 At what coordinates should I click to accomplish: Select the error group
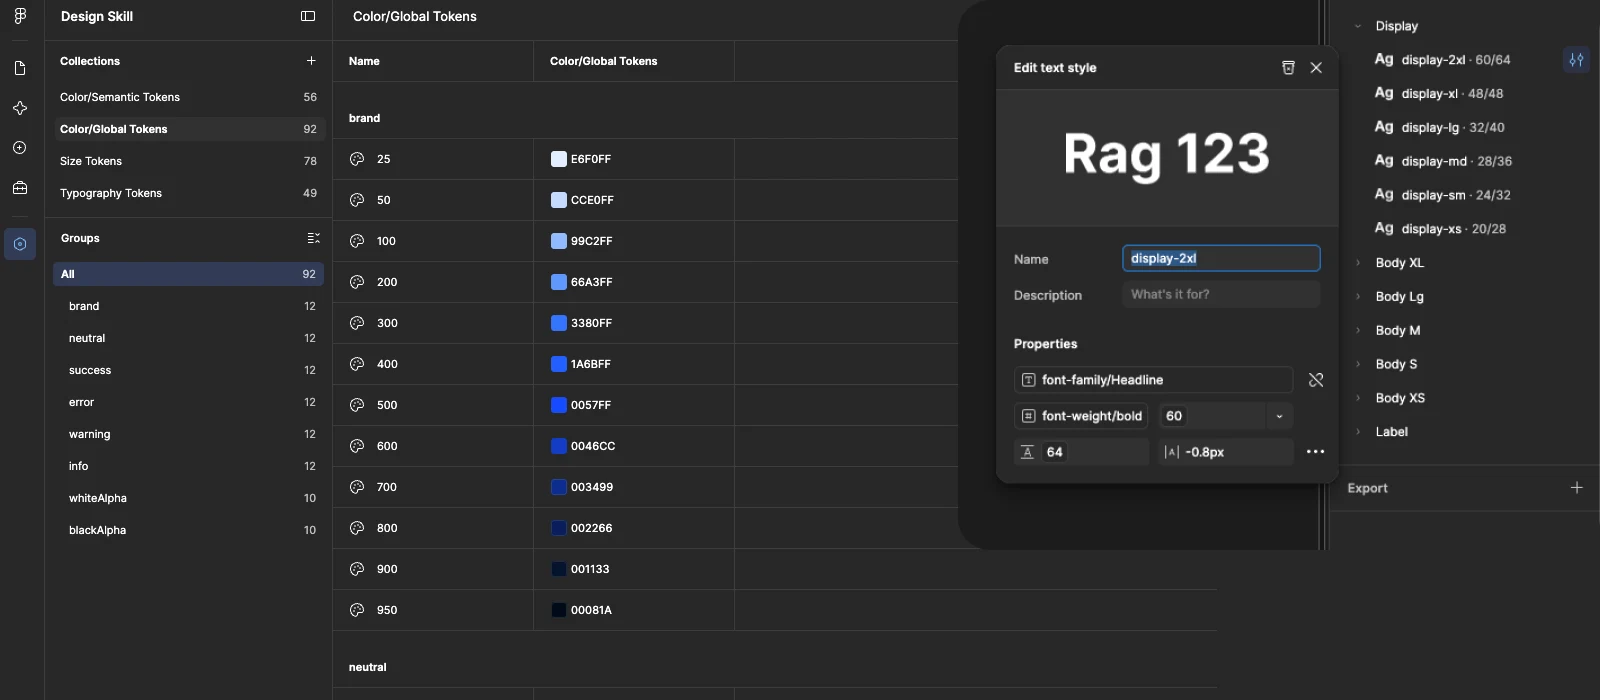188,402
